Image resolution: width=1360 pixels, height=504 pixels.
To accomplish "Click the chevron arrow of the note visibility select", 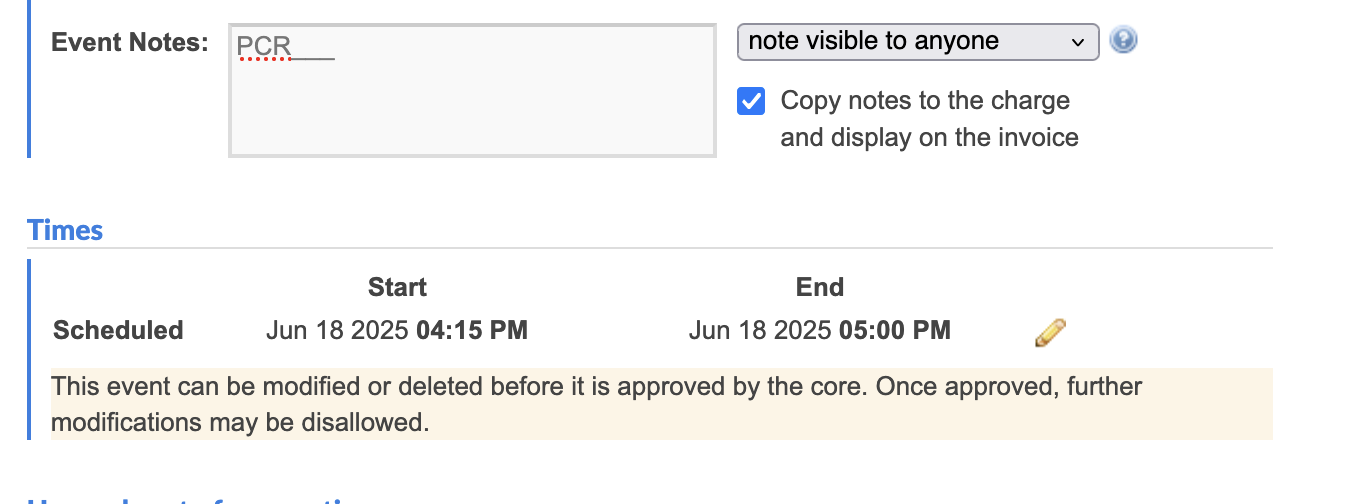I will (1077, 42).
